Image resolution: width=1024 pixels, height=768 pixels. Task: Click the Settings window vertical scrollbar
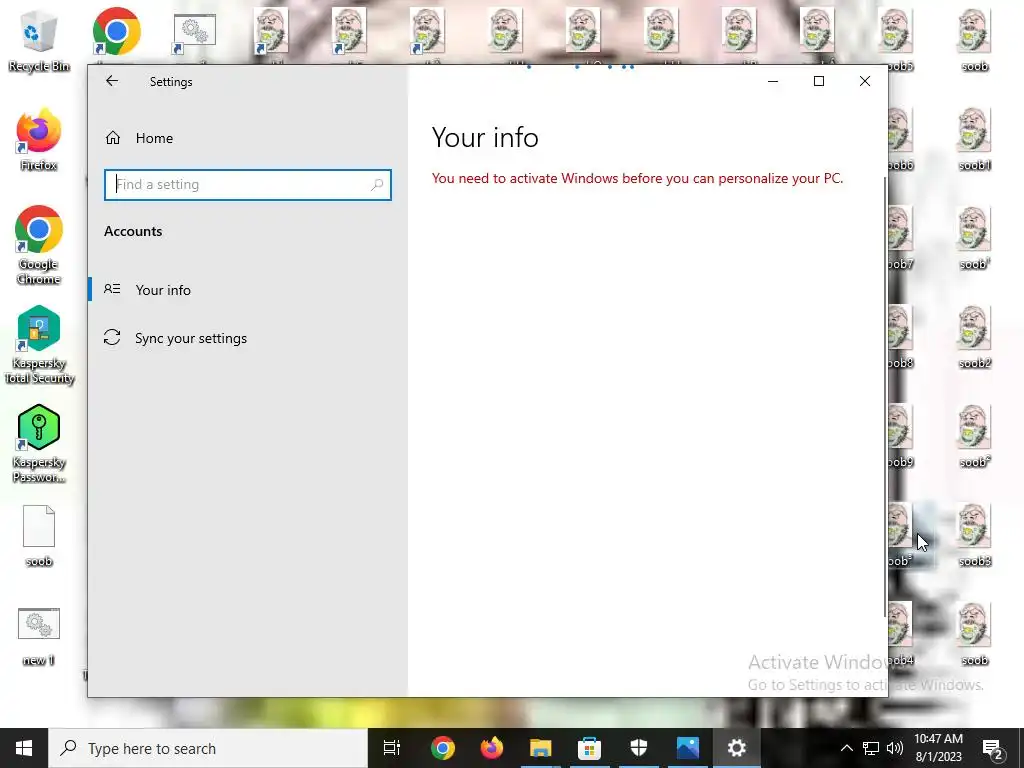point(885,395)
